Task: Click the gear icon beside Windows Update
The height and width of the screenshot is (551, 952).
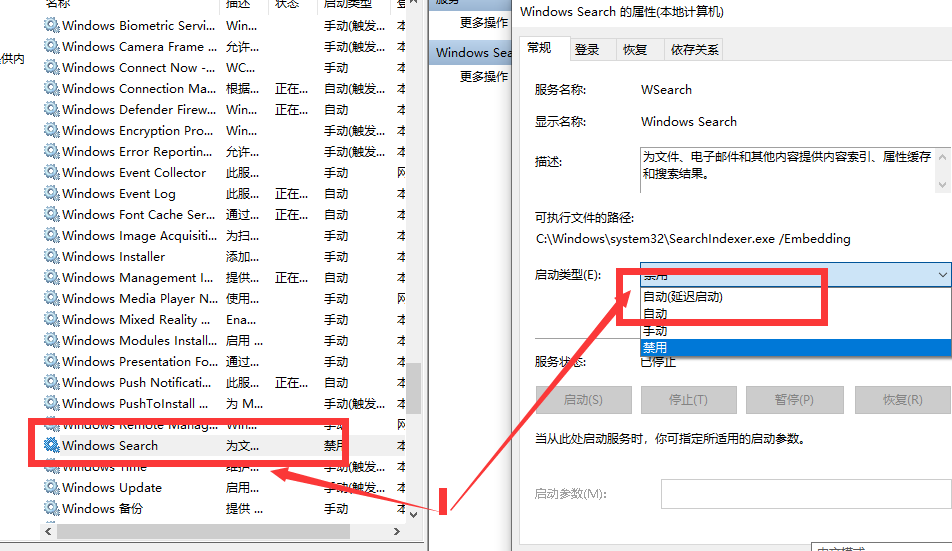Action: pyautogui.click(x=51, y=488)
